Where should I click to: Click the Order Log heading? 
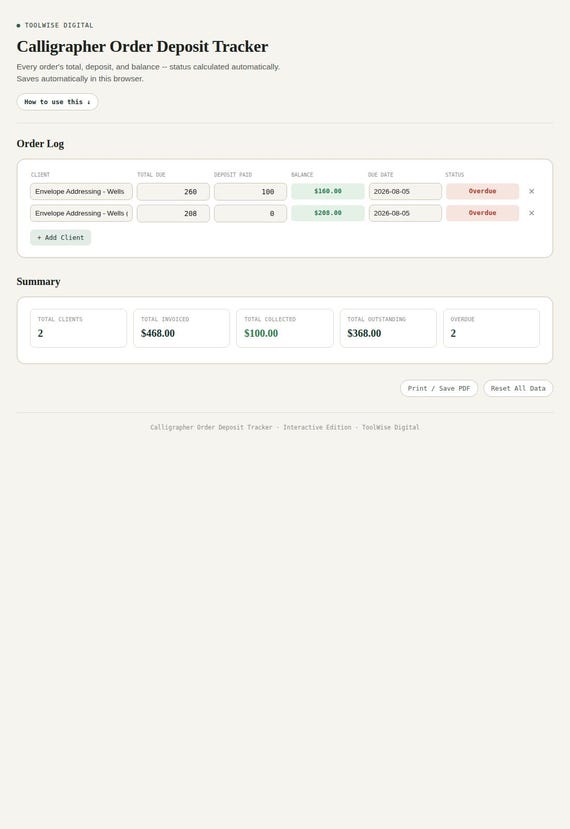[x=40, y=144]
